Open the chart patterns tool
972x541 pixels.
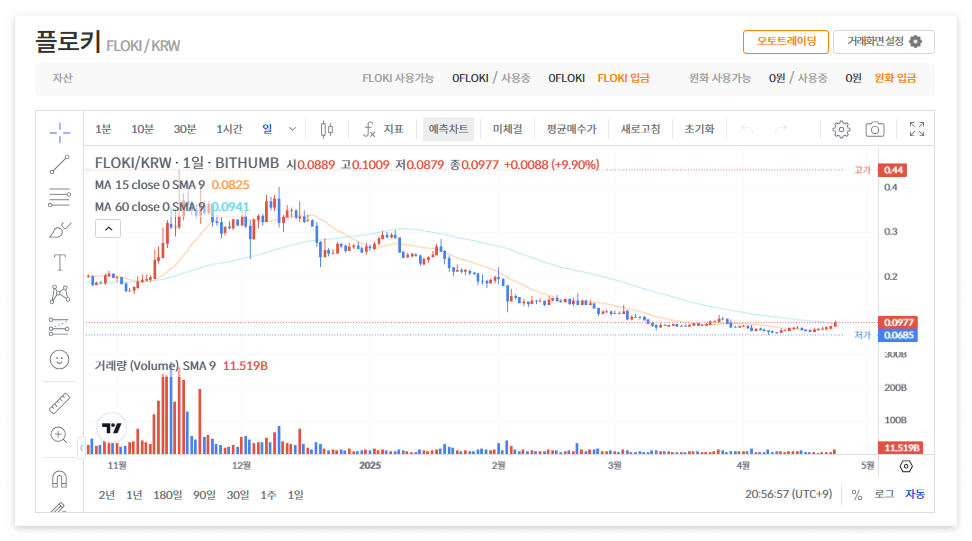(x=60, y=294)
